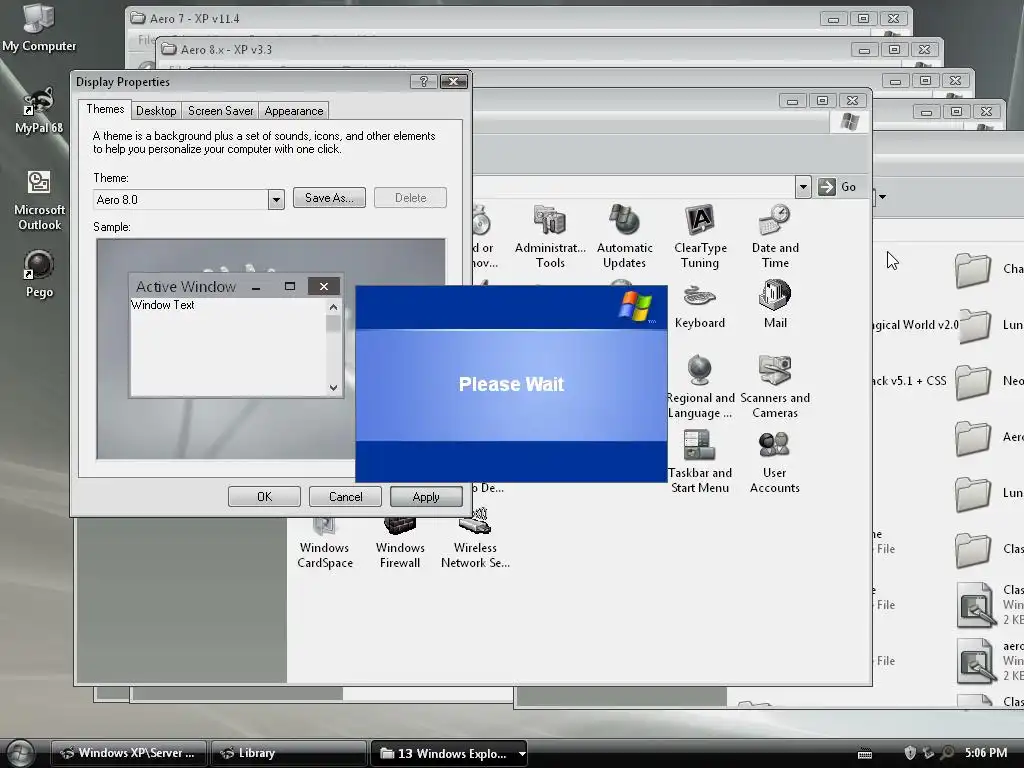Open Regional and Language options icon
This screenshot has width=1024, height=768.
click(701, 387)
